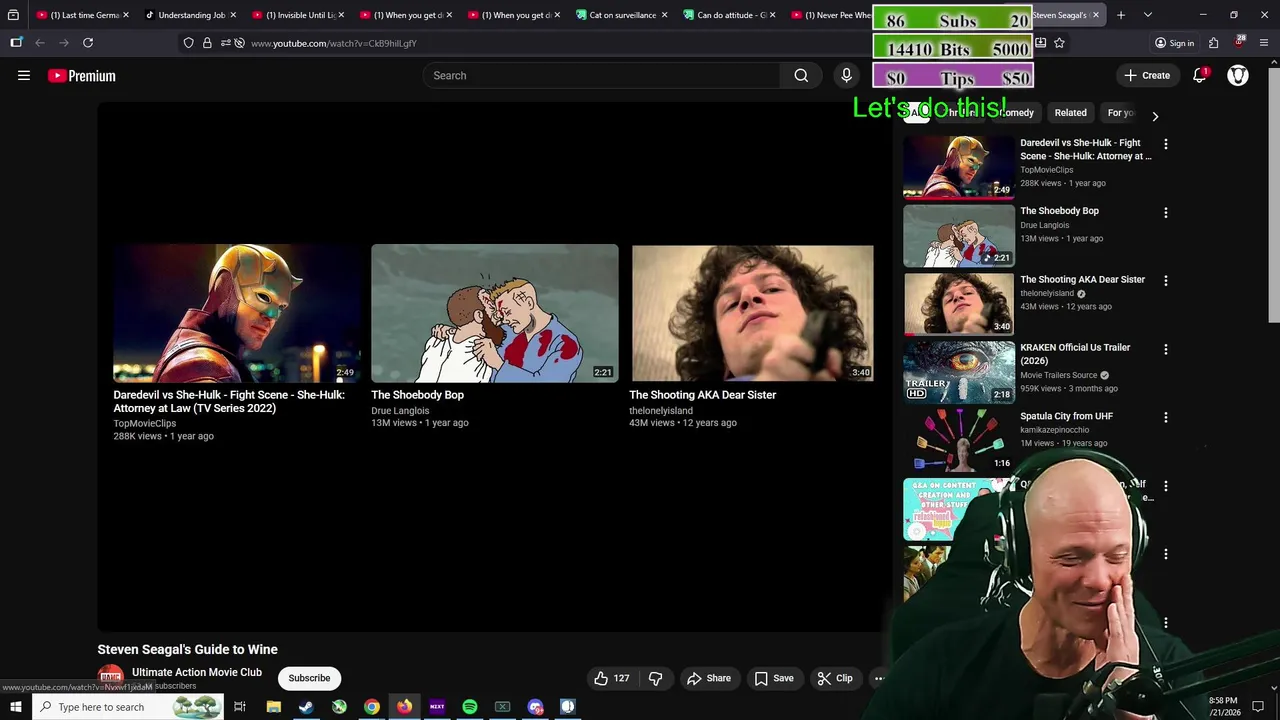This screenshot has height=720, width=1280.
Task: Go to the YouTube Premium home logo
Action: 82,76
